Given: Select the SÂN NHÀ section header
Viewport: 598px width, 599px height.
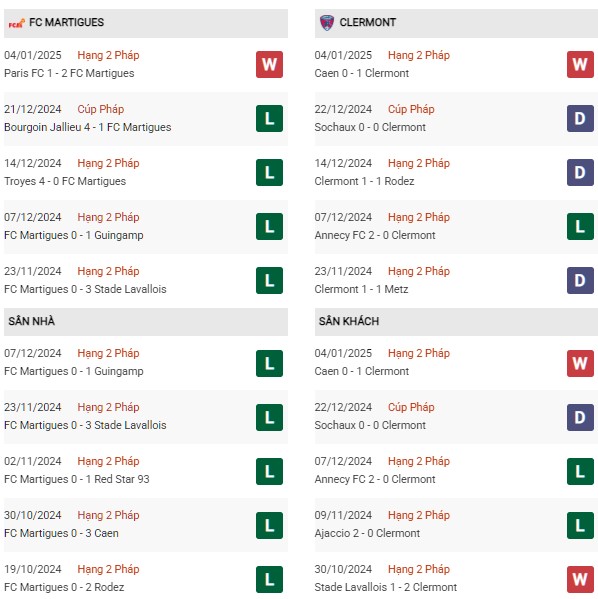Looking at the screenshot, I should pyautogui.click(x=146, y=322).
